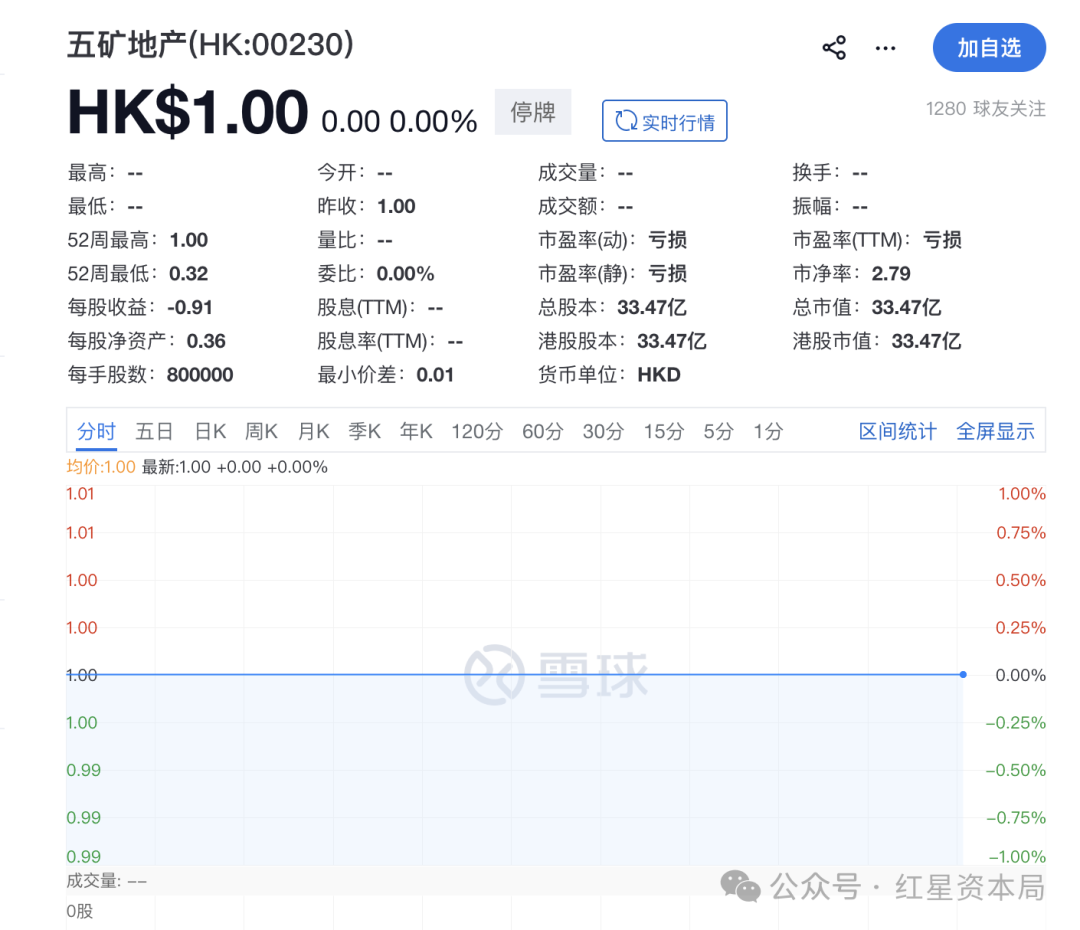Select the 月K chart tab
The height and width of the screenshot is (930, 1080).
(x=313, y=432)
